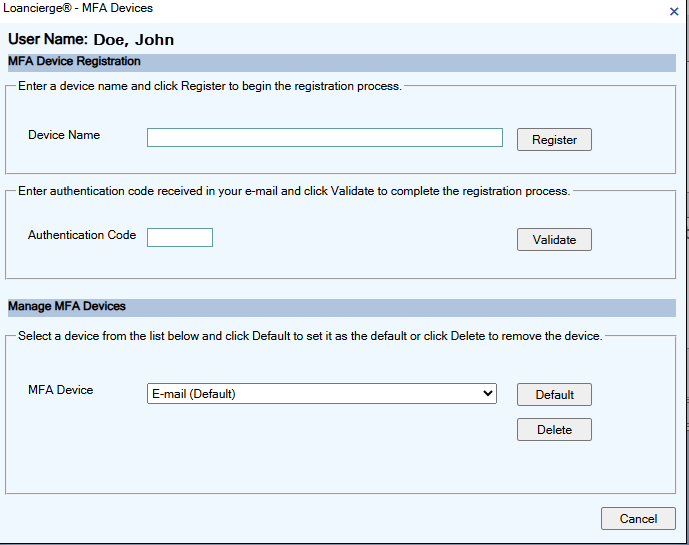The height and width of the screenshot is (545, 689).
Task: Focus the Authentication Code input box
Action: (180, 237)
